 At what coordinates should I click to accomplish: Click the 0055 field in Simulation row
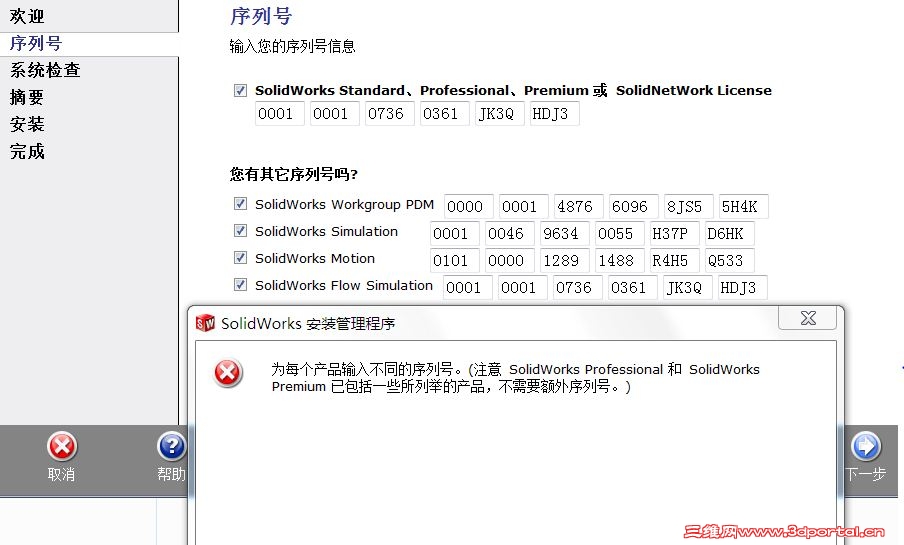pyautogui.click(x=620, y=234)
